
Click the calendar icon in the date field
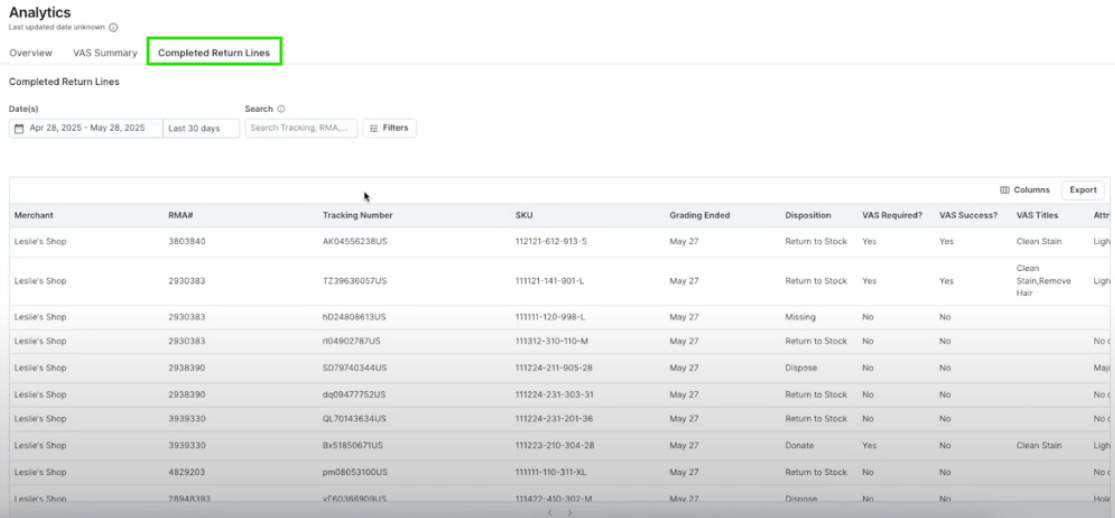click(x=19, y=128)
